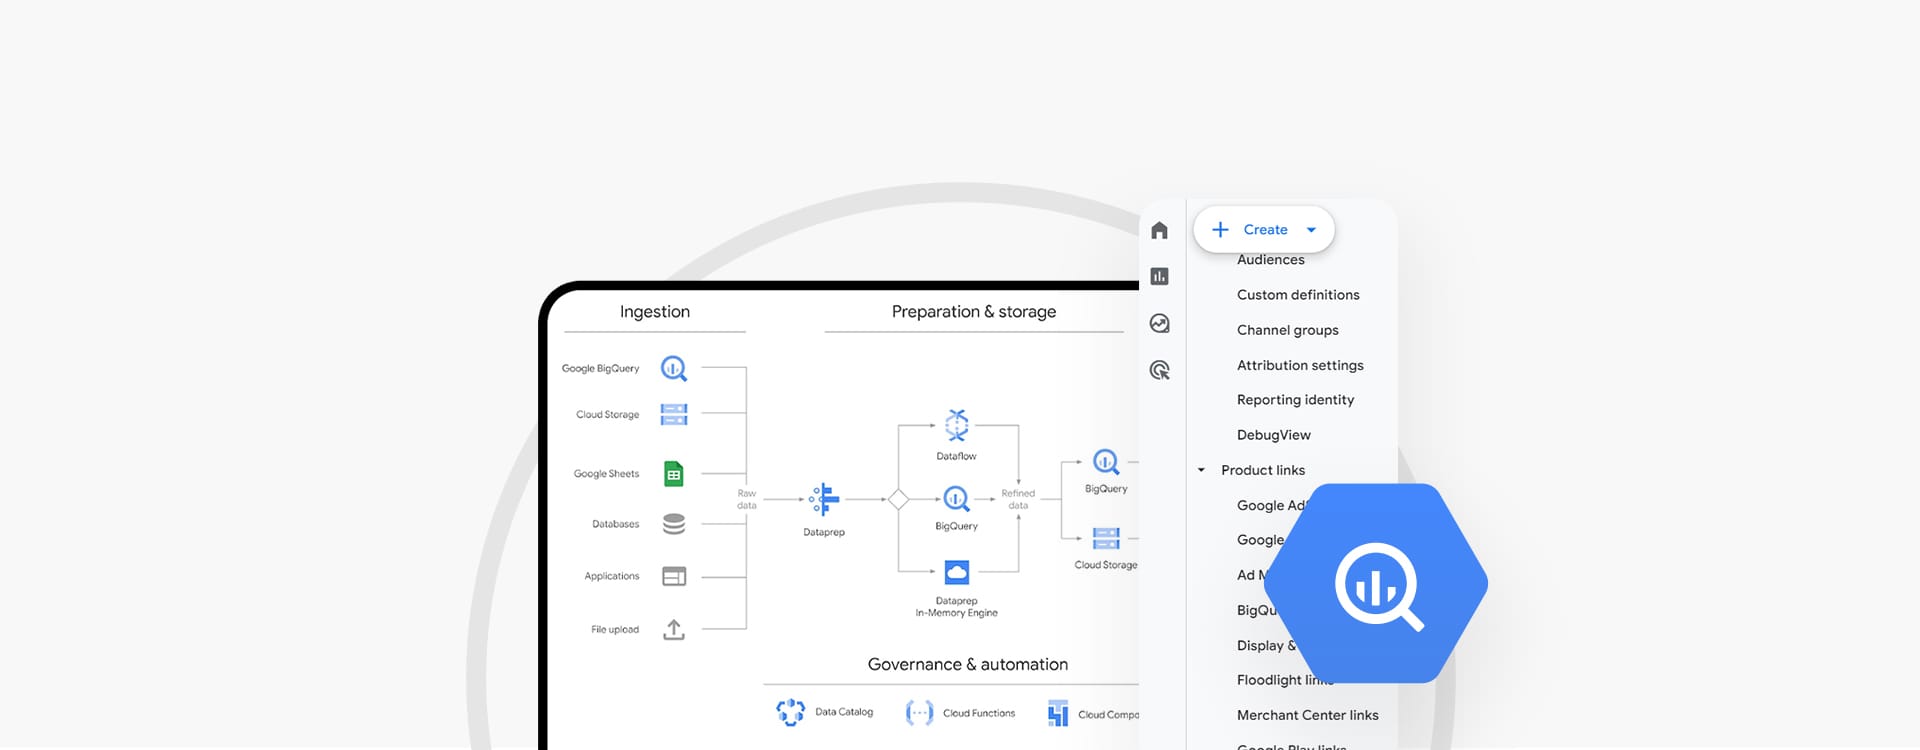This screenshot has height=750, width=1920.
Task: Select the Google Sheets icon
Action: 674,474
